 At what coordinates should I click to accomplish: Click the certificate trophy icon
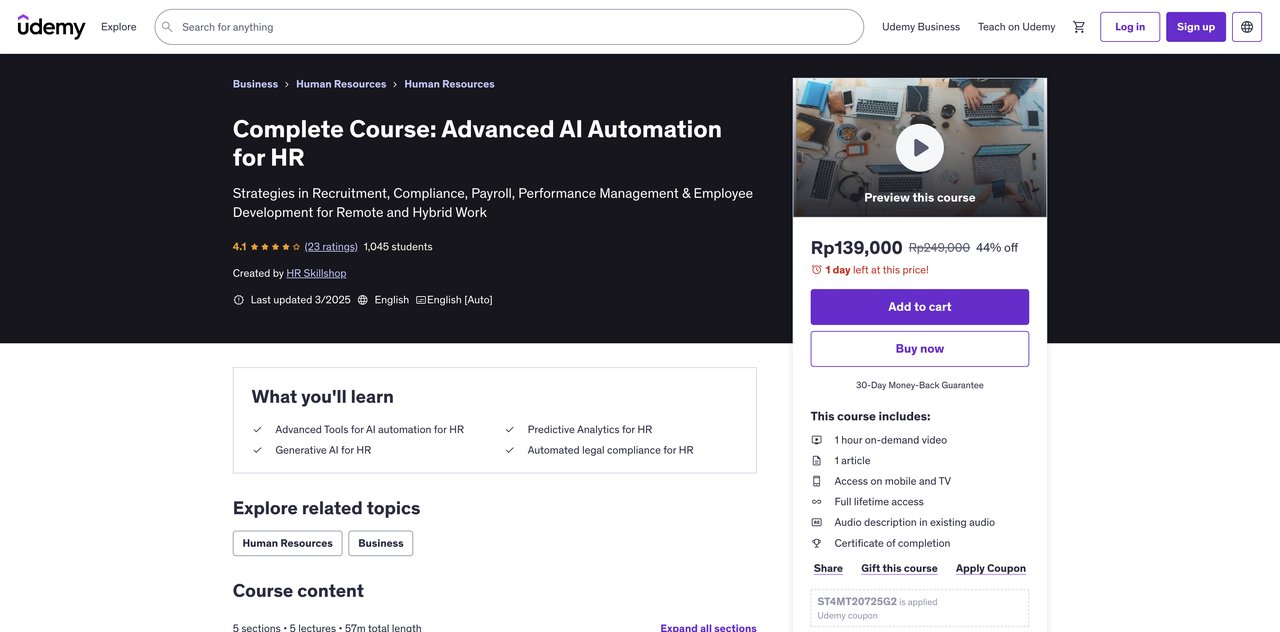pos(816,543)
